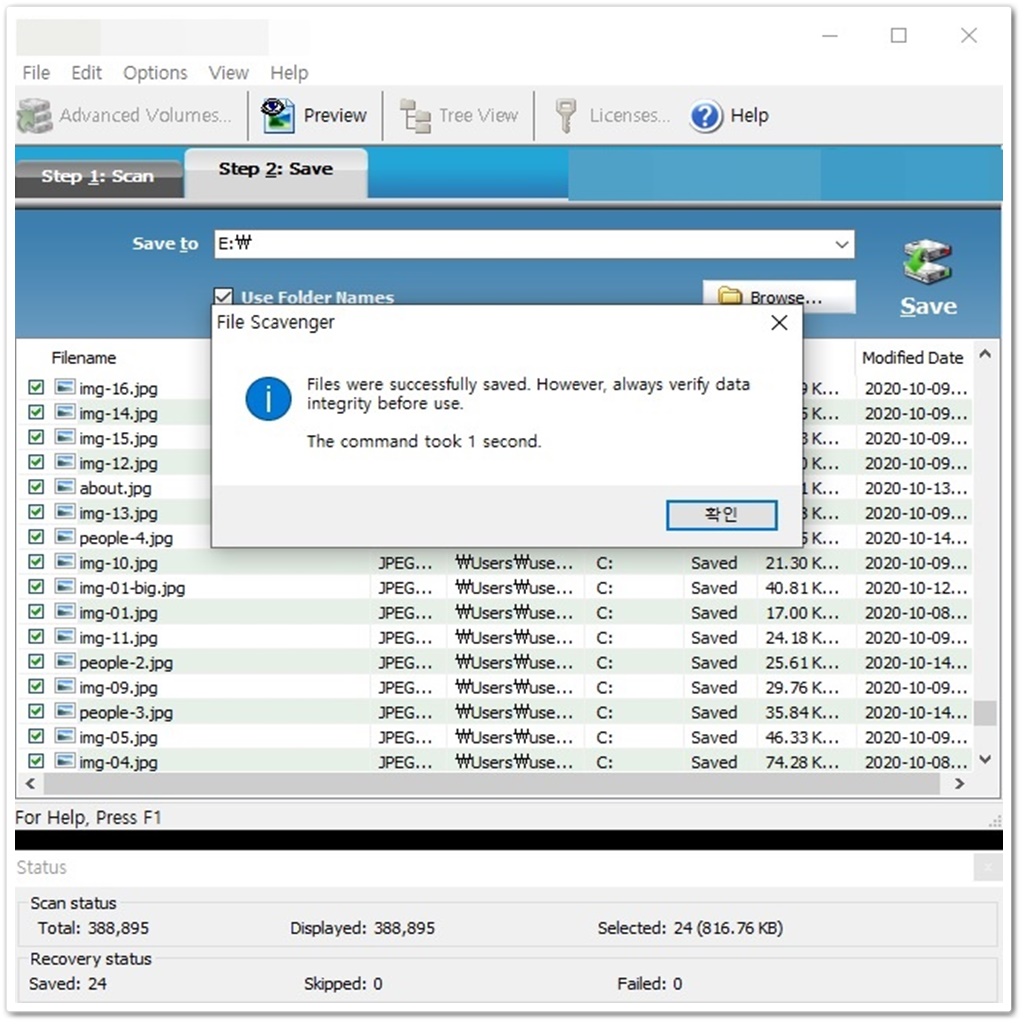Click the image icon of img-13.jpg
The height and width of the screenshot is (1024, 1024).
tap(64, 511)
